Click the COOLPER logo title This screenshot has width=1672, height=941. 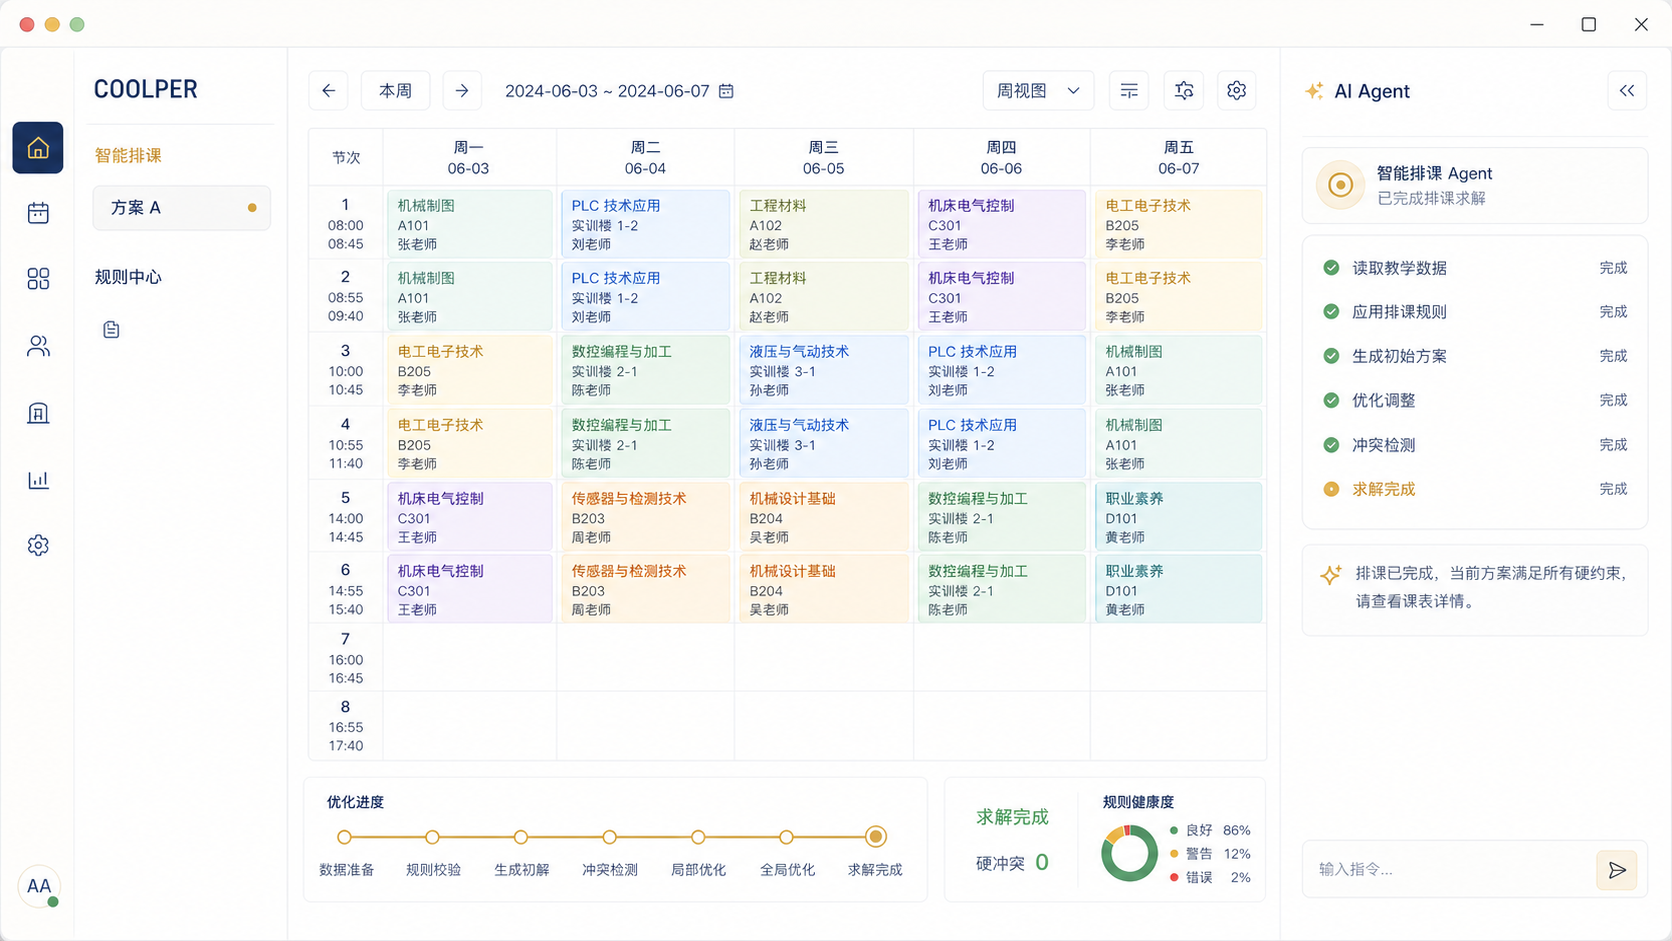click(146, 89)
